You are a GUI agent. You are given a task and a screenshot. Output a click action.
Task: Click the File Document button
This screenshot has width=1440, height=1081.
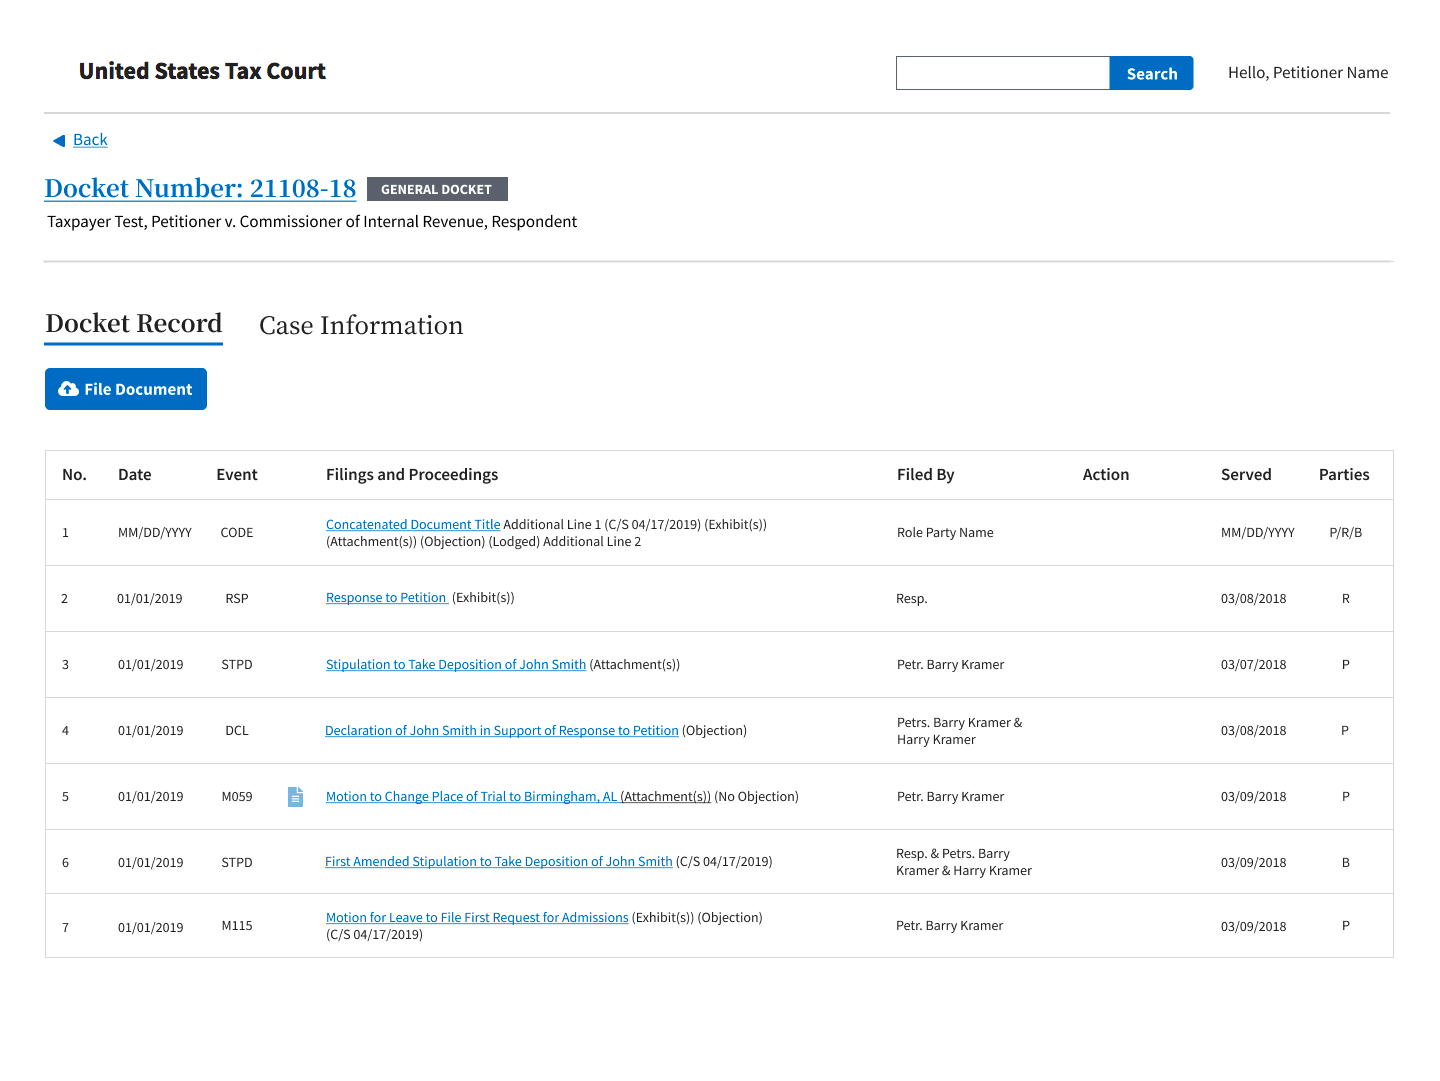click(126, 389)
